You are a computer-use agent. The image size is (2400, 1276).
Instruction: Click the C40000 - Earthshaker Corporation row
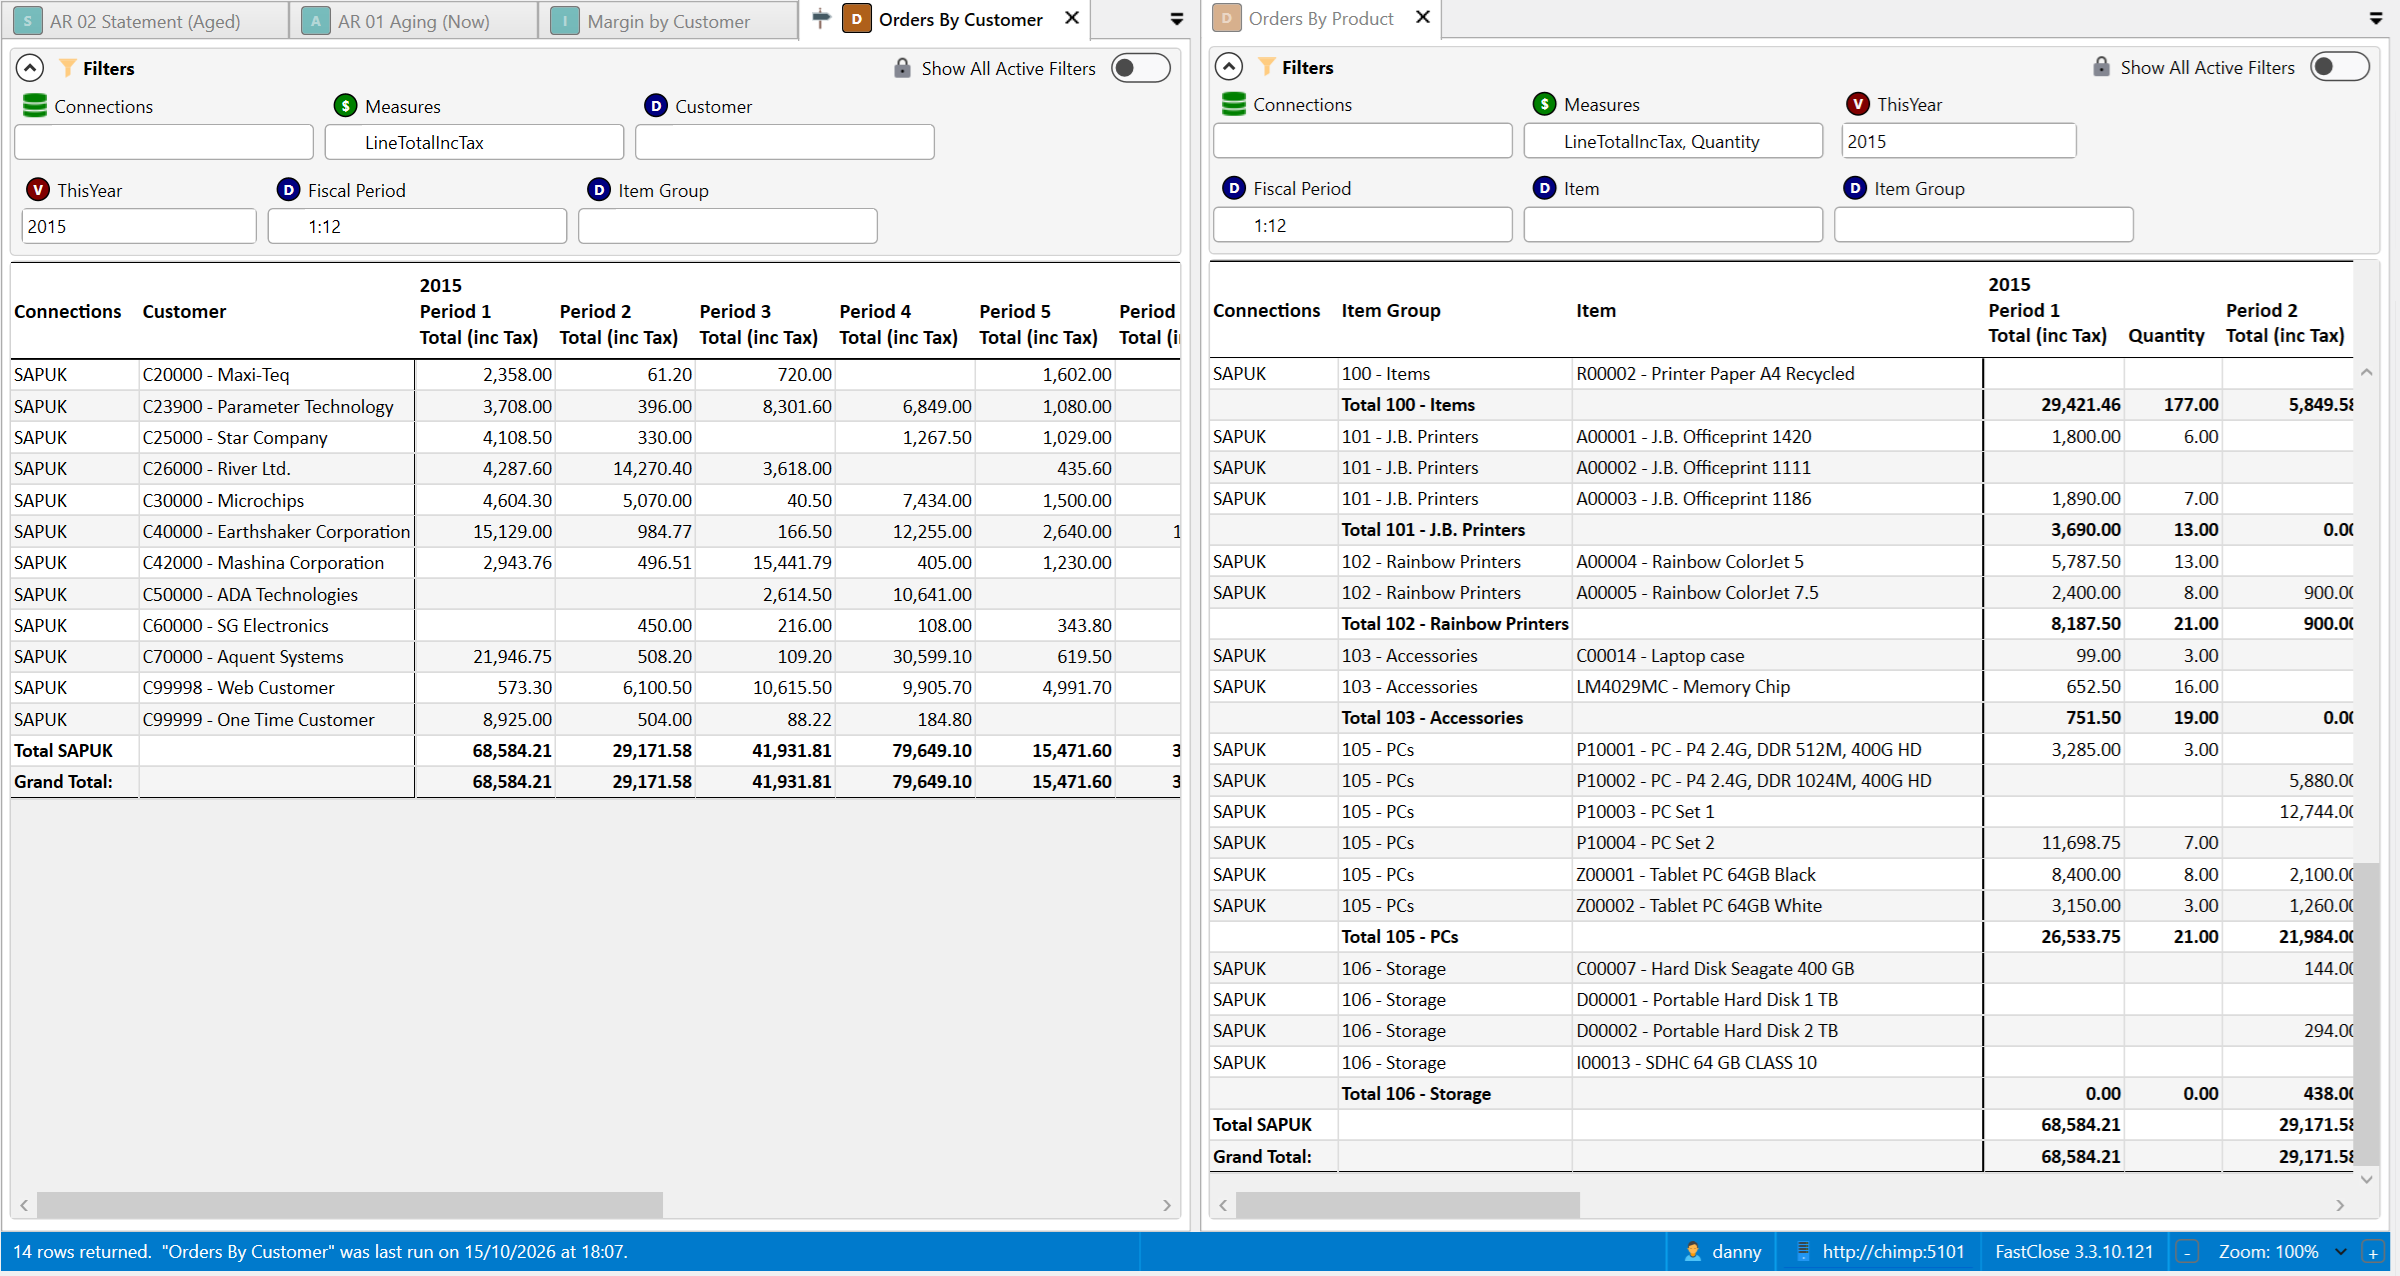(x=595, y=532)
